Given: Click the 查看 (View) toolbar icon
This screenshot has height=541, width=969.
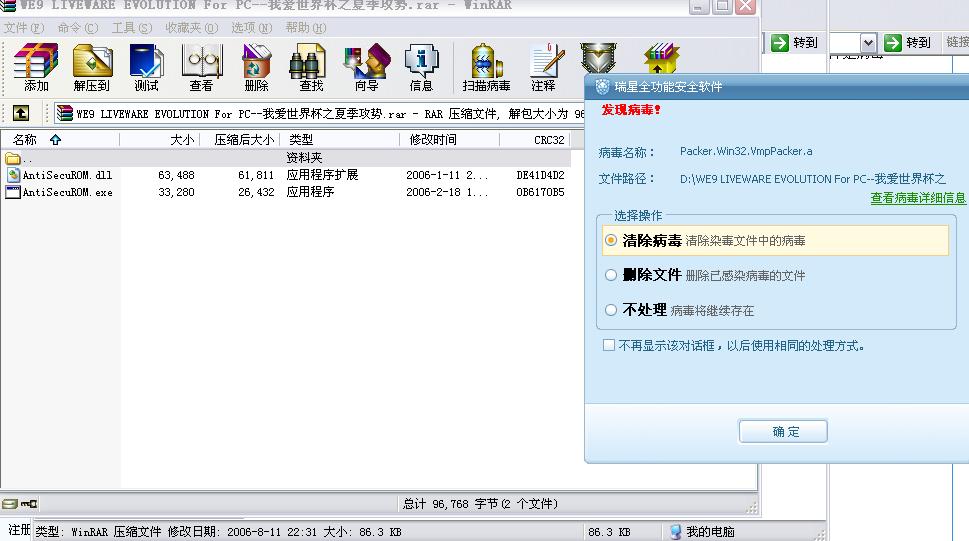Looking at the screenshot, I should [x=201, y=67].
